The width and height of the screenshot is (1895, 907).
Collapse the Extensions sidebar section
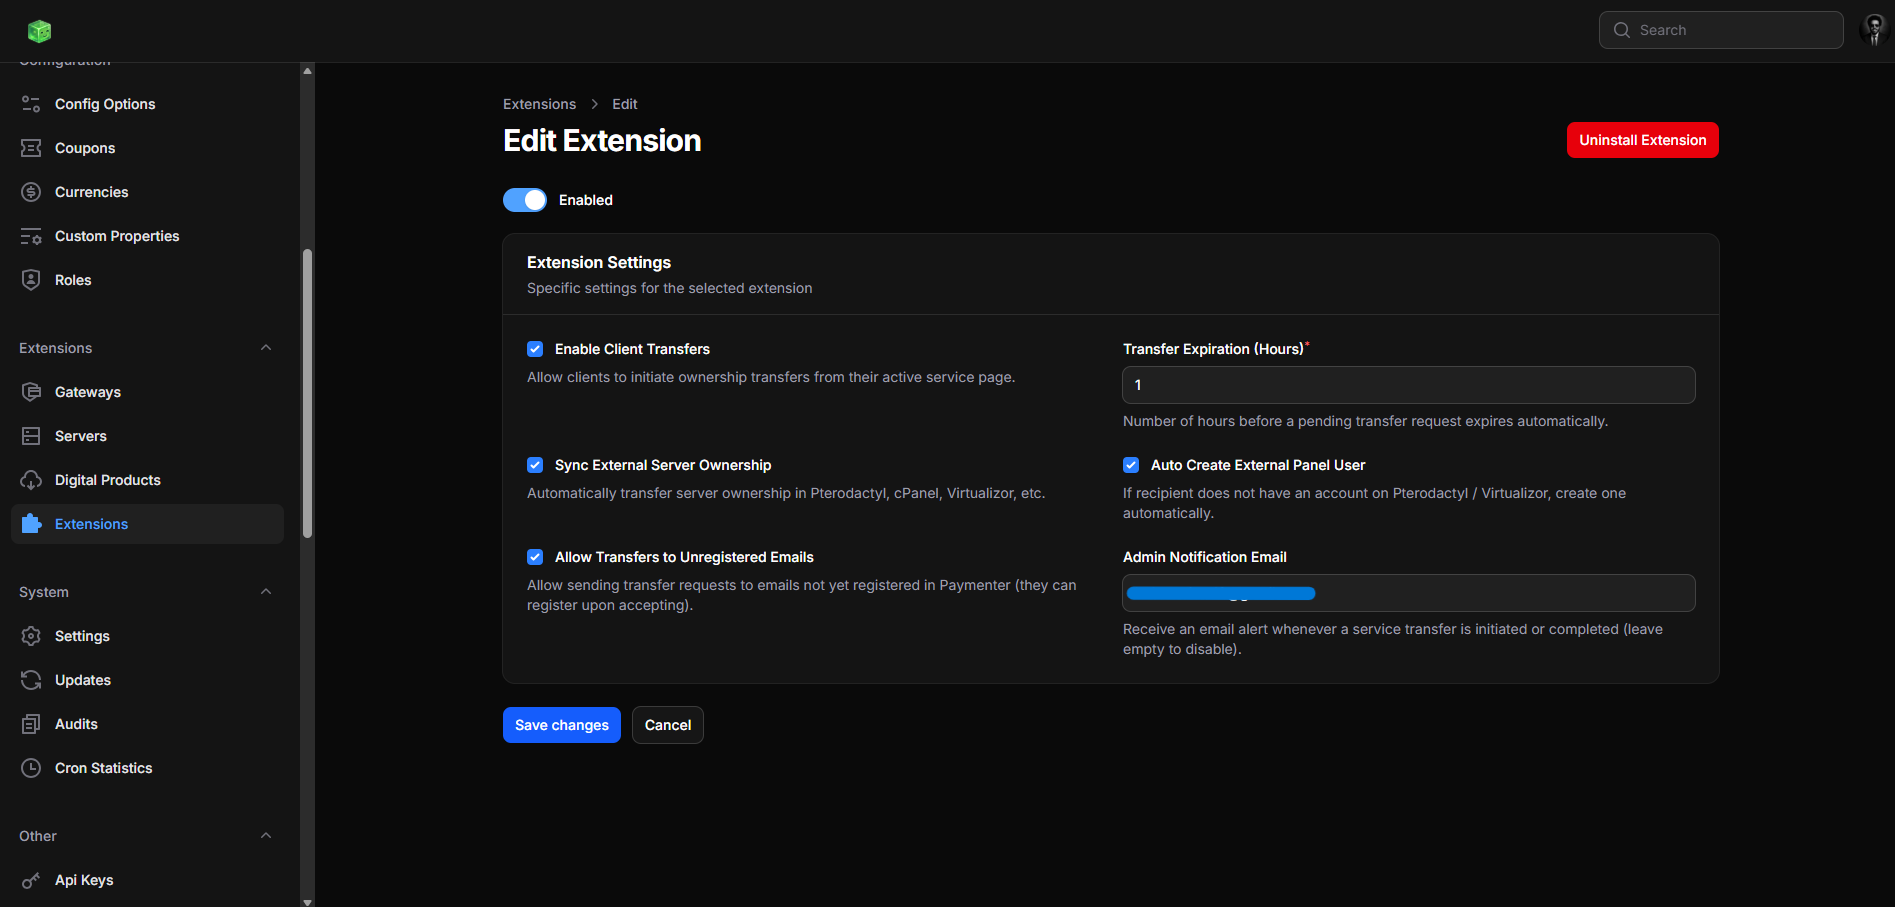point(266,348)
